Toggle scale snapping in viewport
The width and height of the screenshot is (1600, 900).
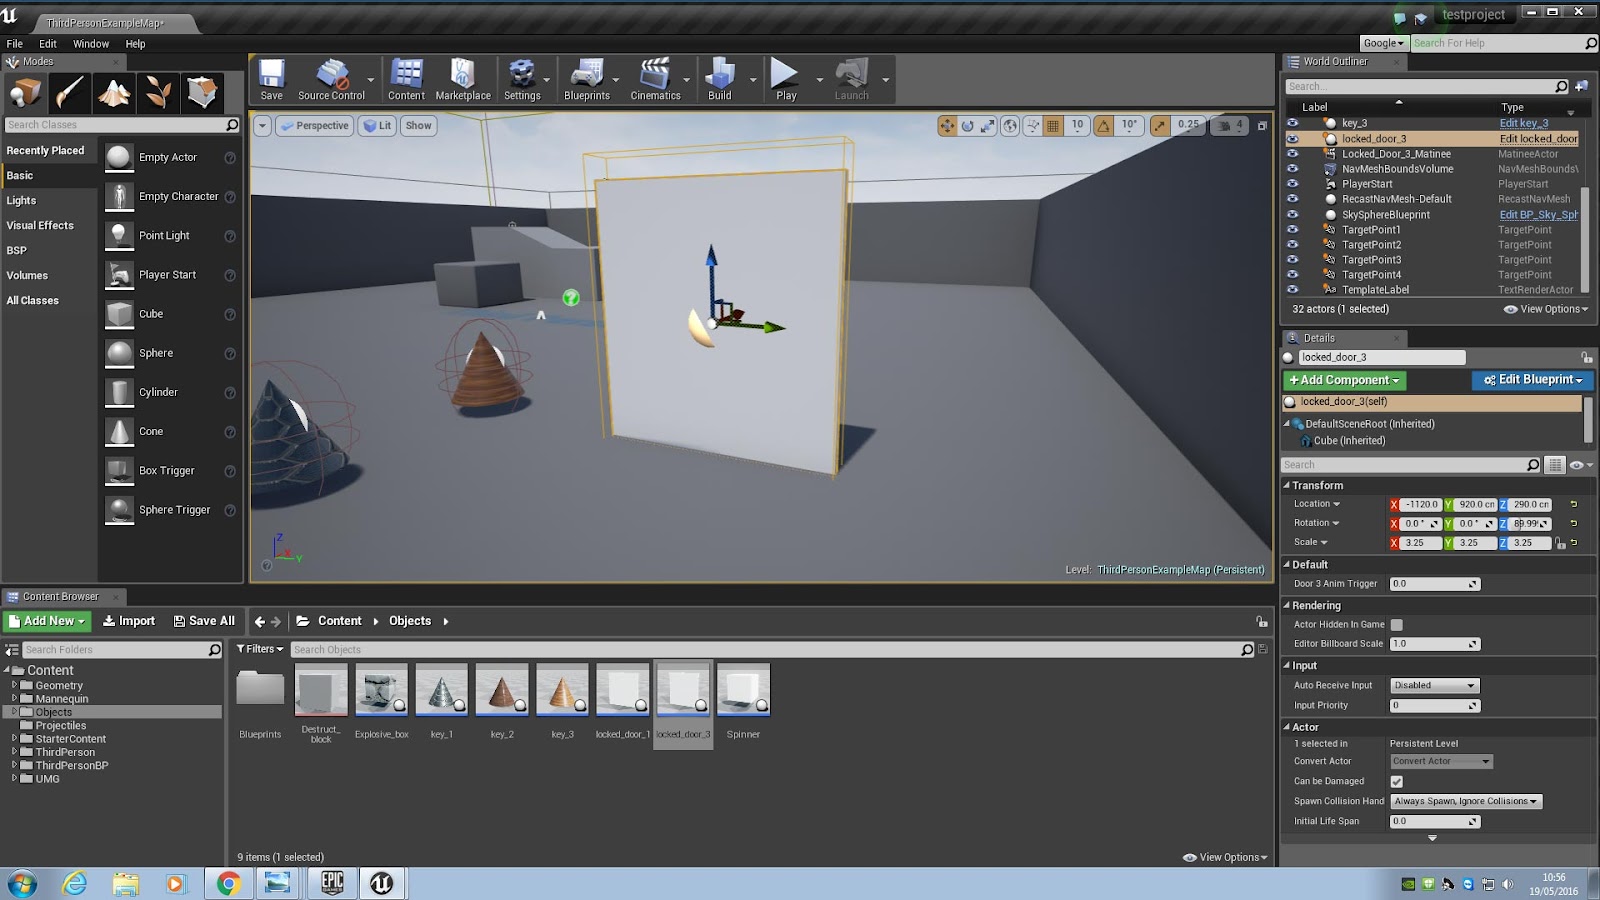pyautogui.click(x=1160, y=125)
